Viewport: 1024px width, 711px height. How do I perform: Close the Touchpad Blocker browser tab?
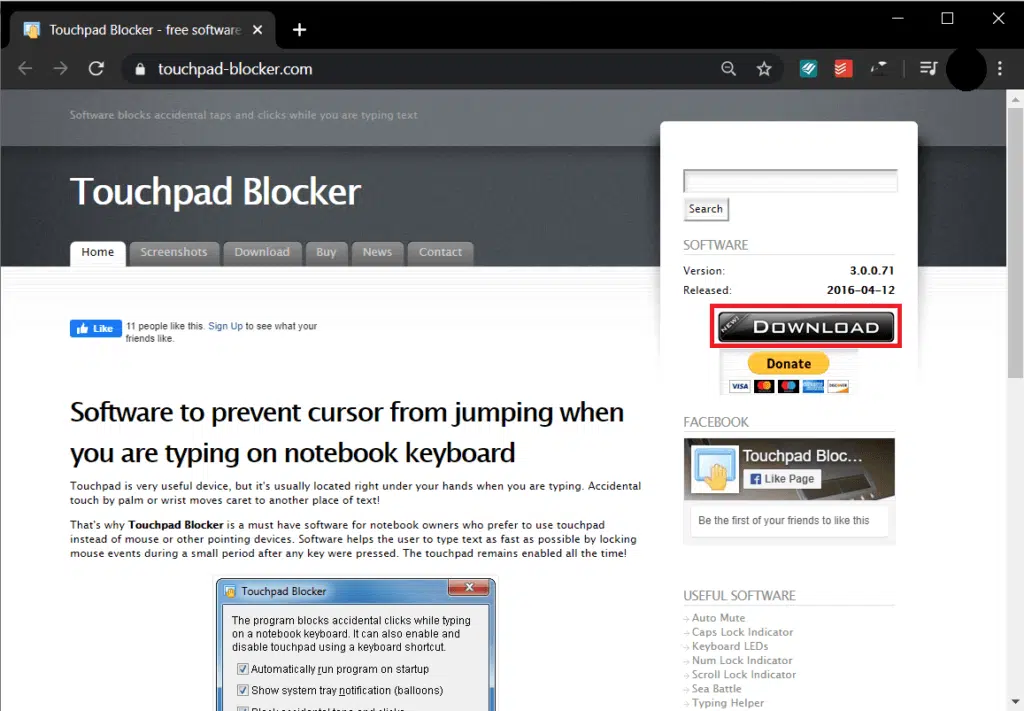[257, 30]
